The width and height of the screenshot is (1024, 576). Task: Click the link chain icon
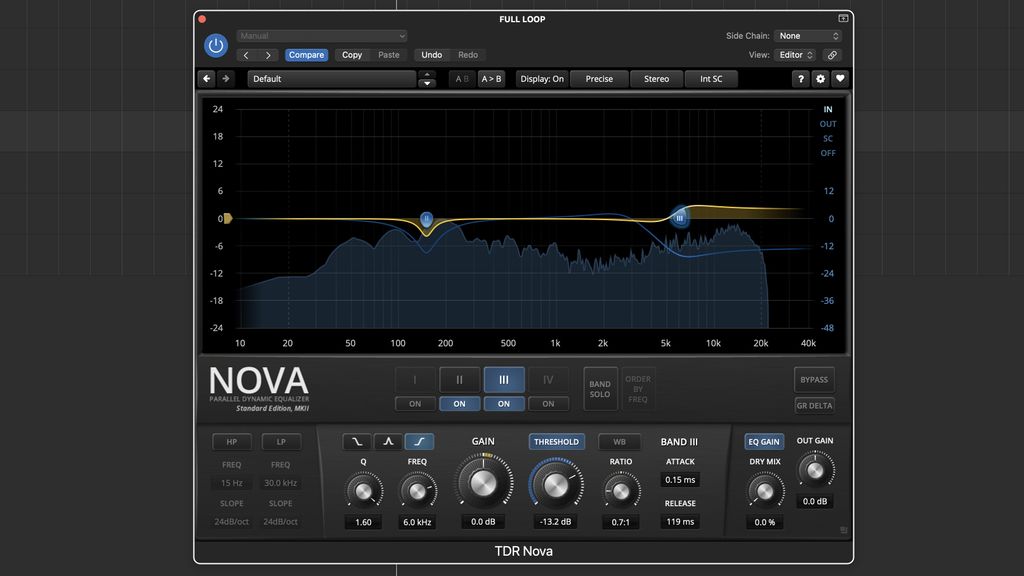[832, 55]
